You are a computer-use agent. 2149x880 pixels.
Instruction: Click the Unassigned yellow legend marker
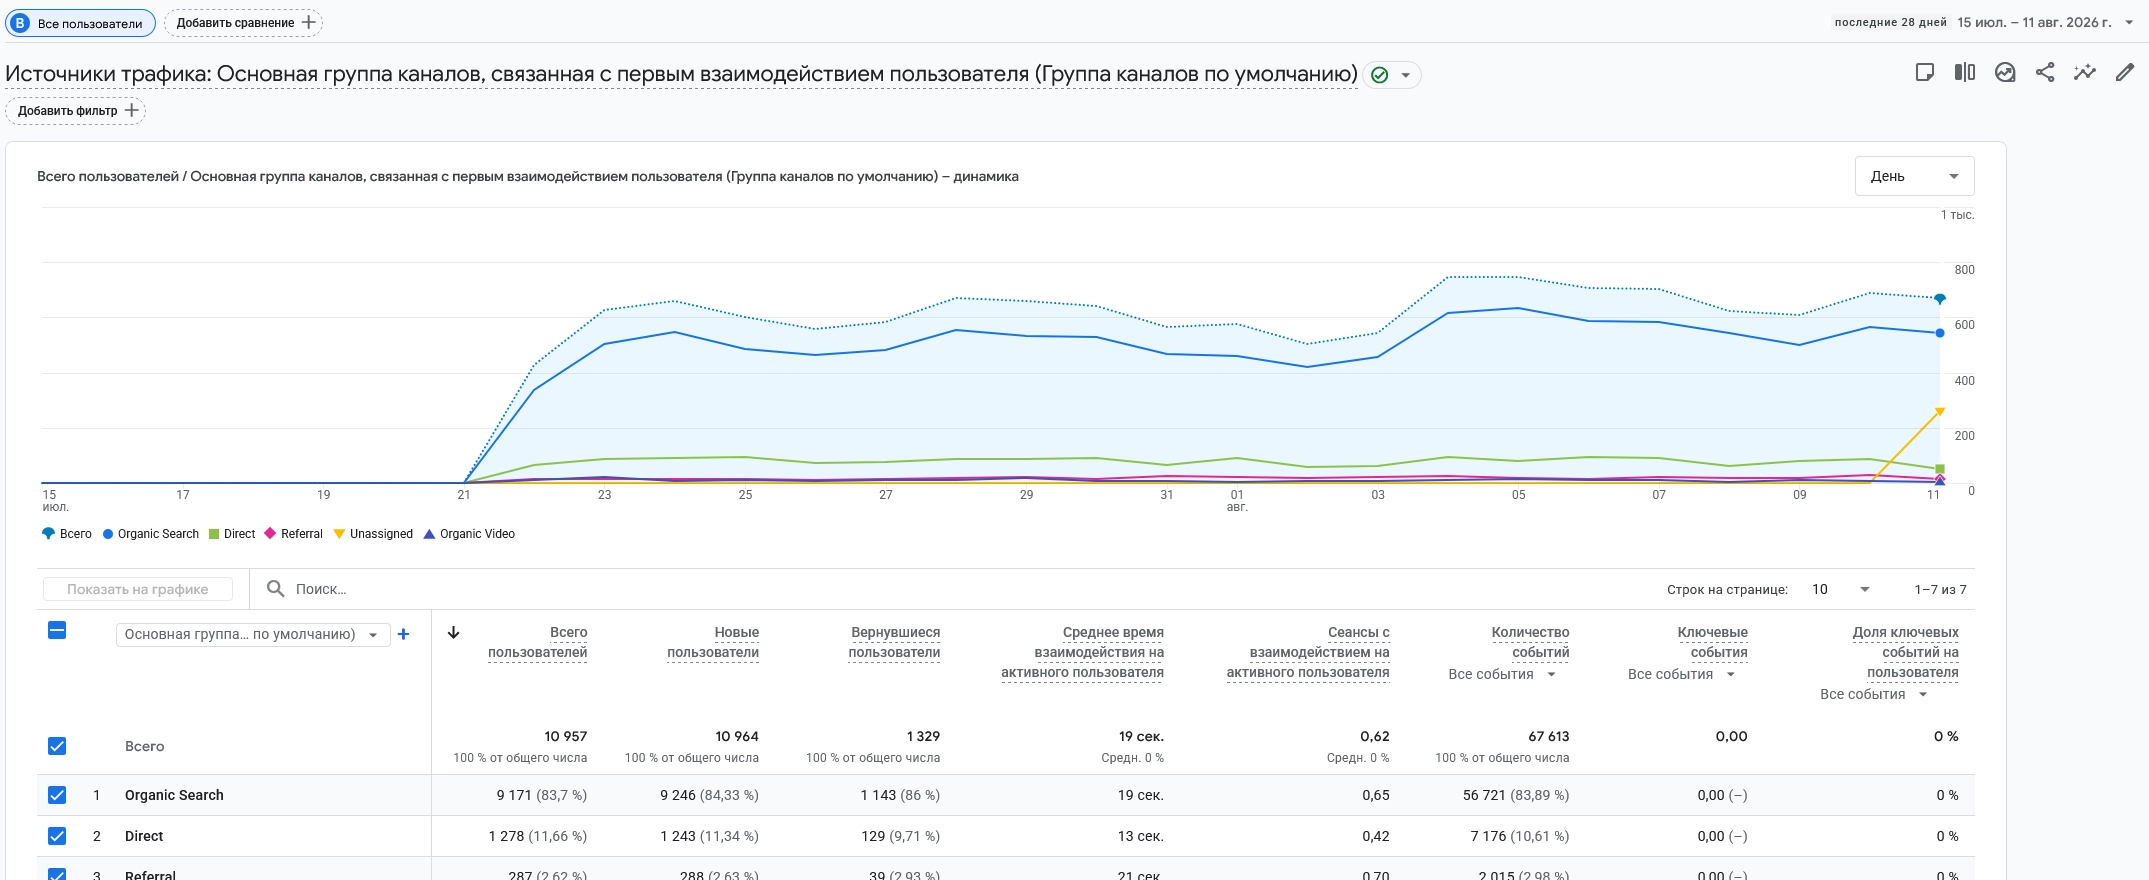(339, 534)
